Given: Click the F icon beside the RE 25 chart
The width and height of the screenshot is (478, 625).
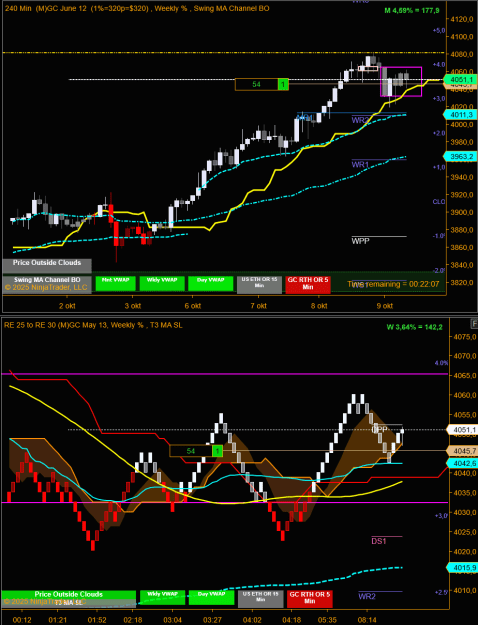Looking at the screenshot, I should click(474, 323).
